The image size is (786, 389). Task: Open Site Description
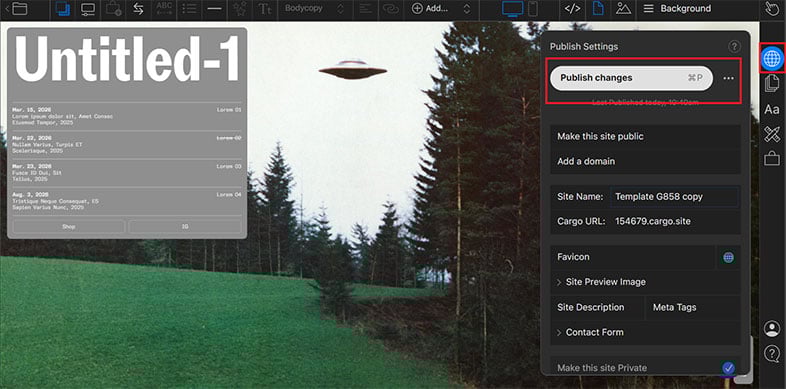pos(597,307)
